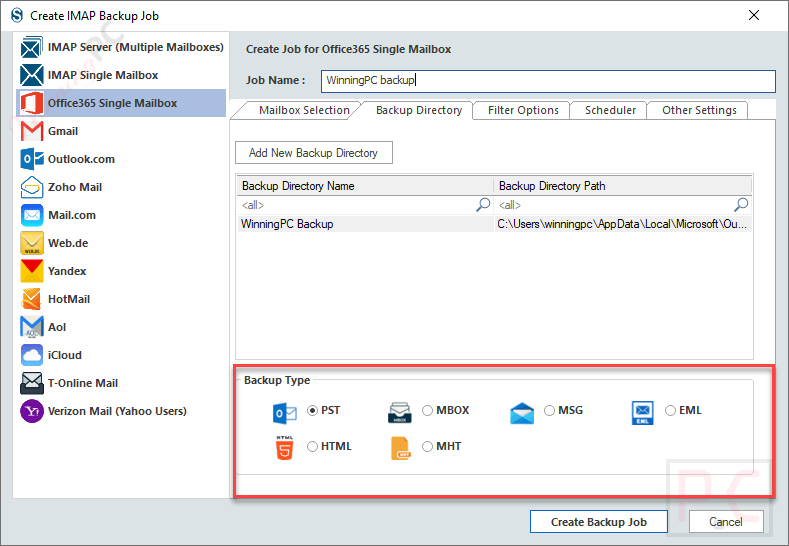Viewport: 789px width, 546px height.
Task: Click the MHT file format icon
Action: point(401,448)
